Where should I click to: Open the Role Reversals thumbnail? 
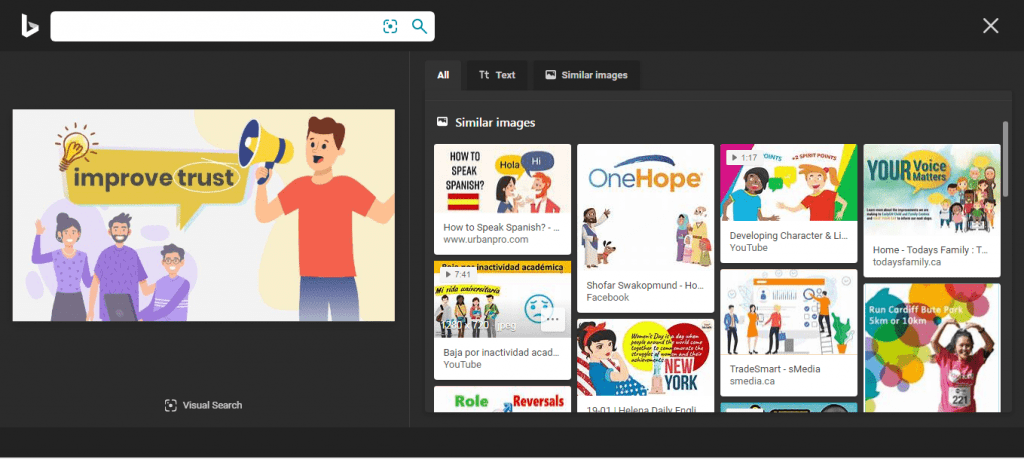click(502, 399)
